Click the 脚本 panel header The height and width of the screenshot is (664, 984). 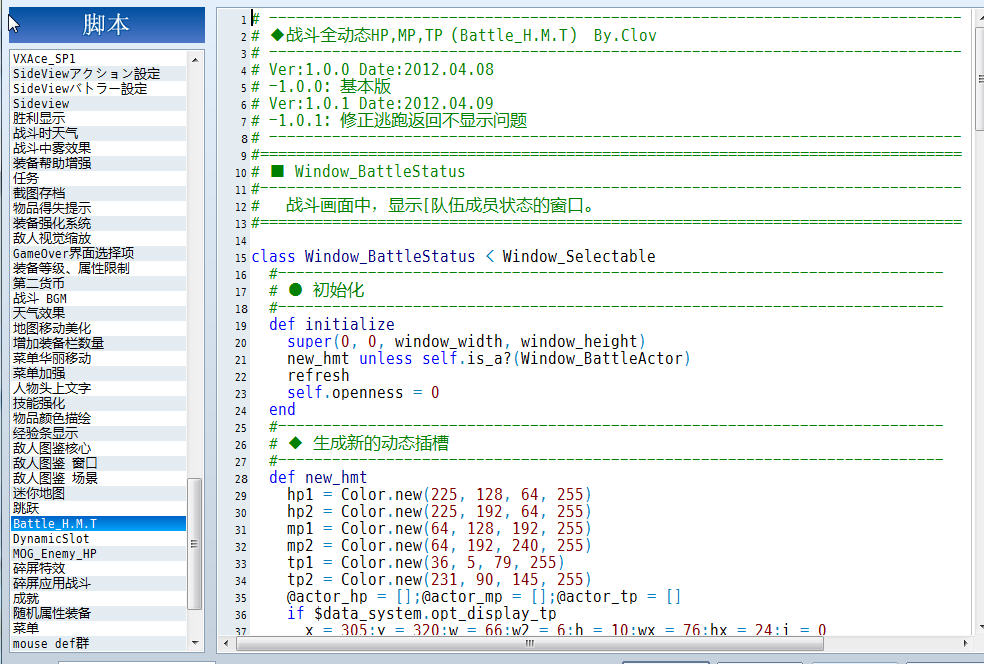[107, 25]
